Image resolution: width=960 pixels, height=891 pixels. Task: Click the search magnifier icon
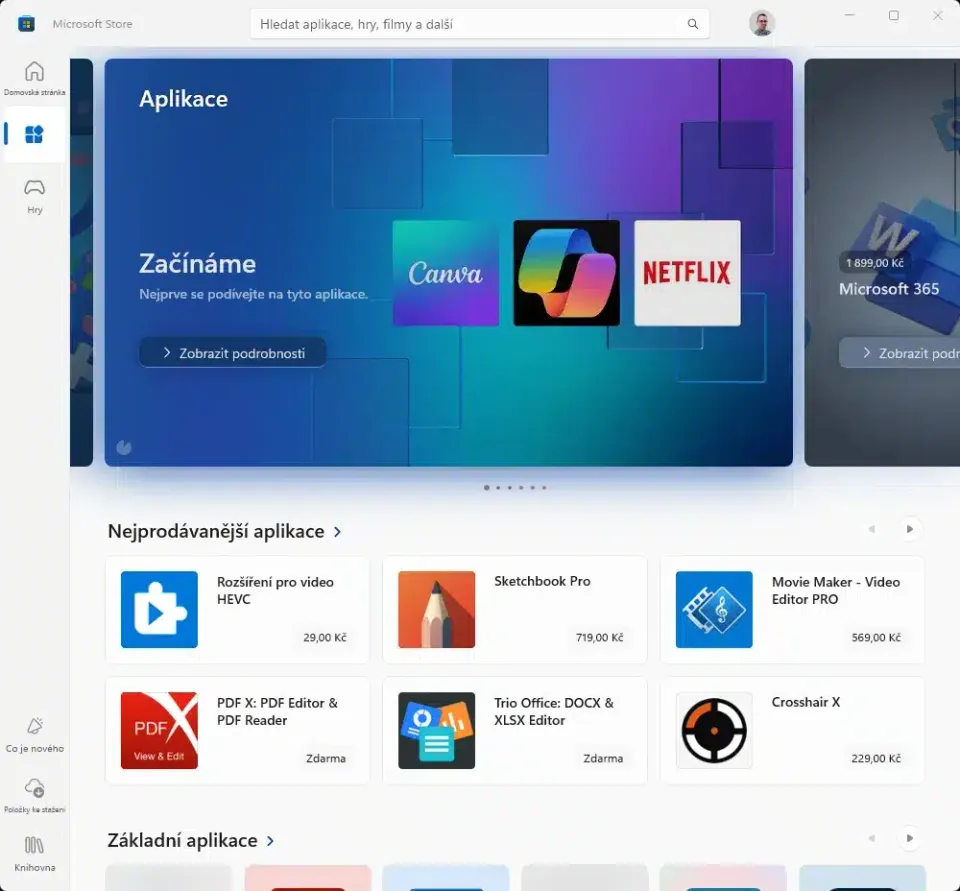click(x=692, y=23)
